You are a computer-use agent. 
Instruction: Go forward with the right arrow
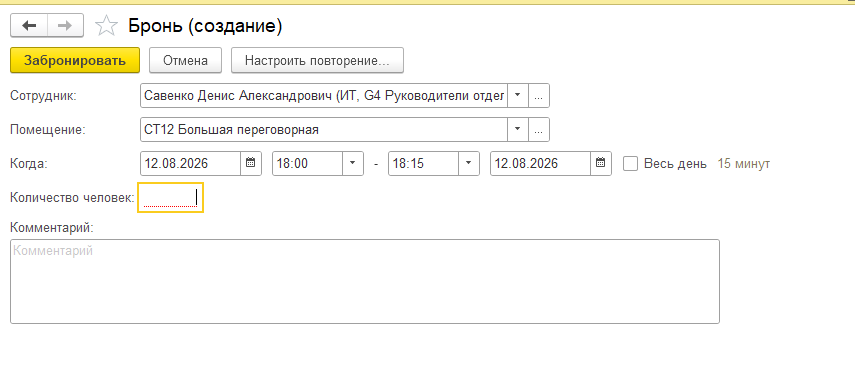pyautogui.click(x=65, y=26)
